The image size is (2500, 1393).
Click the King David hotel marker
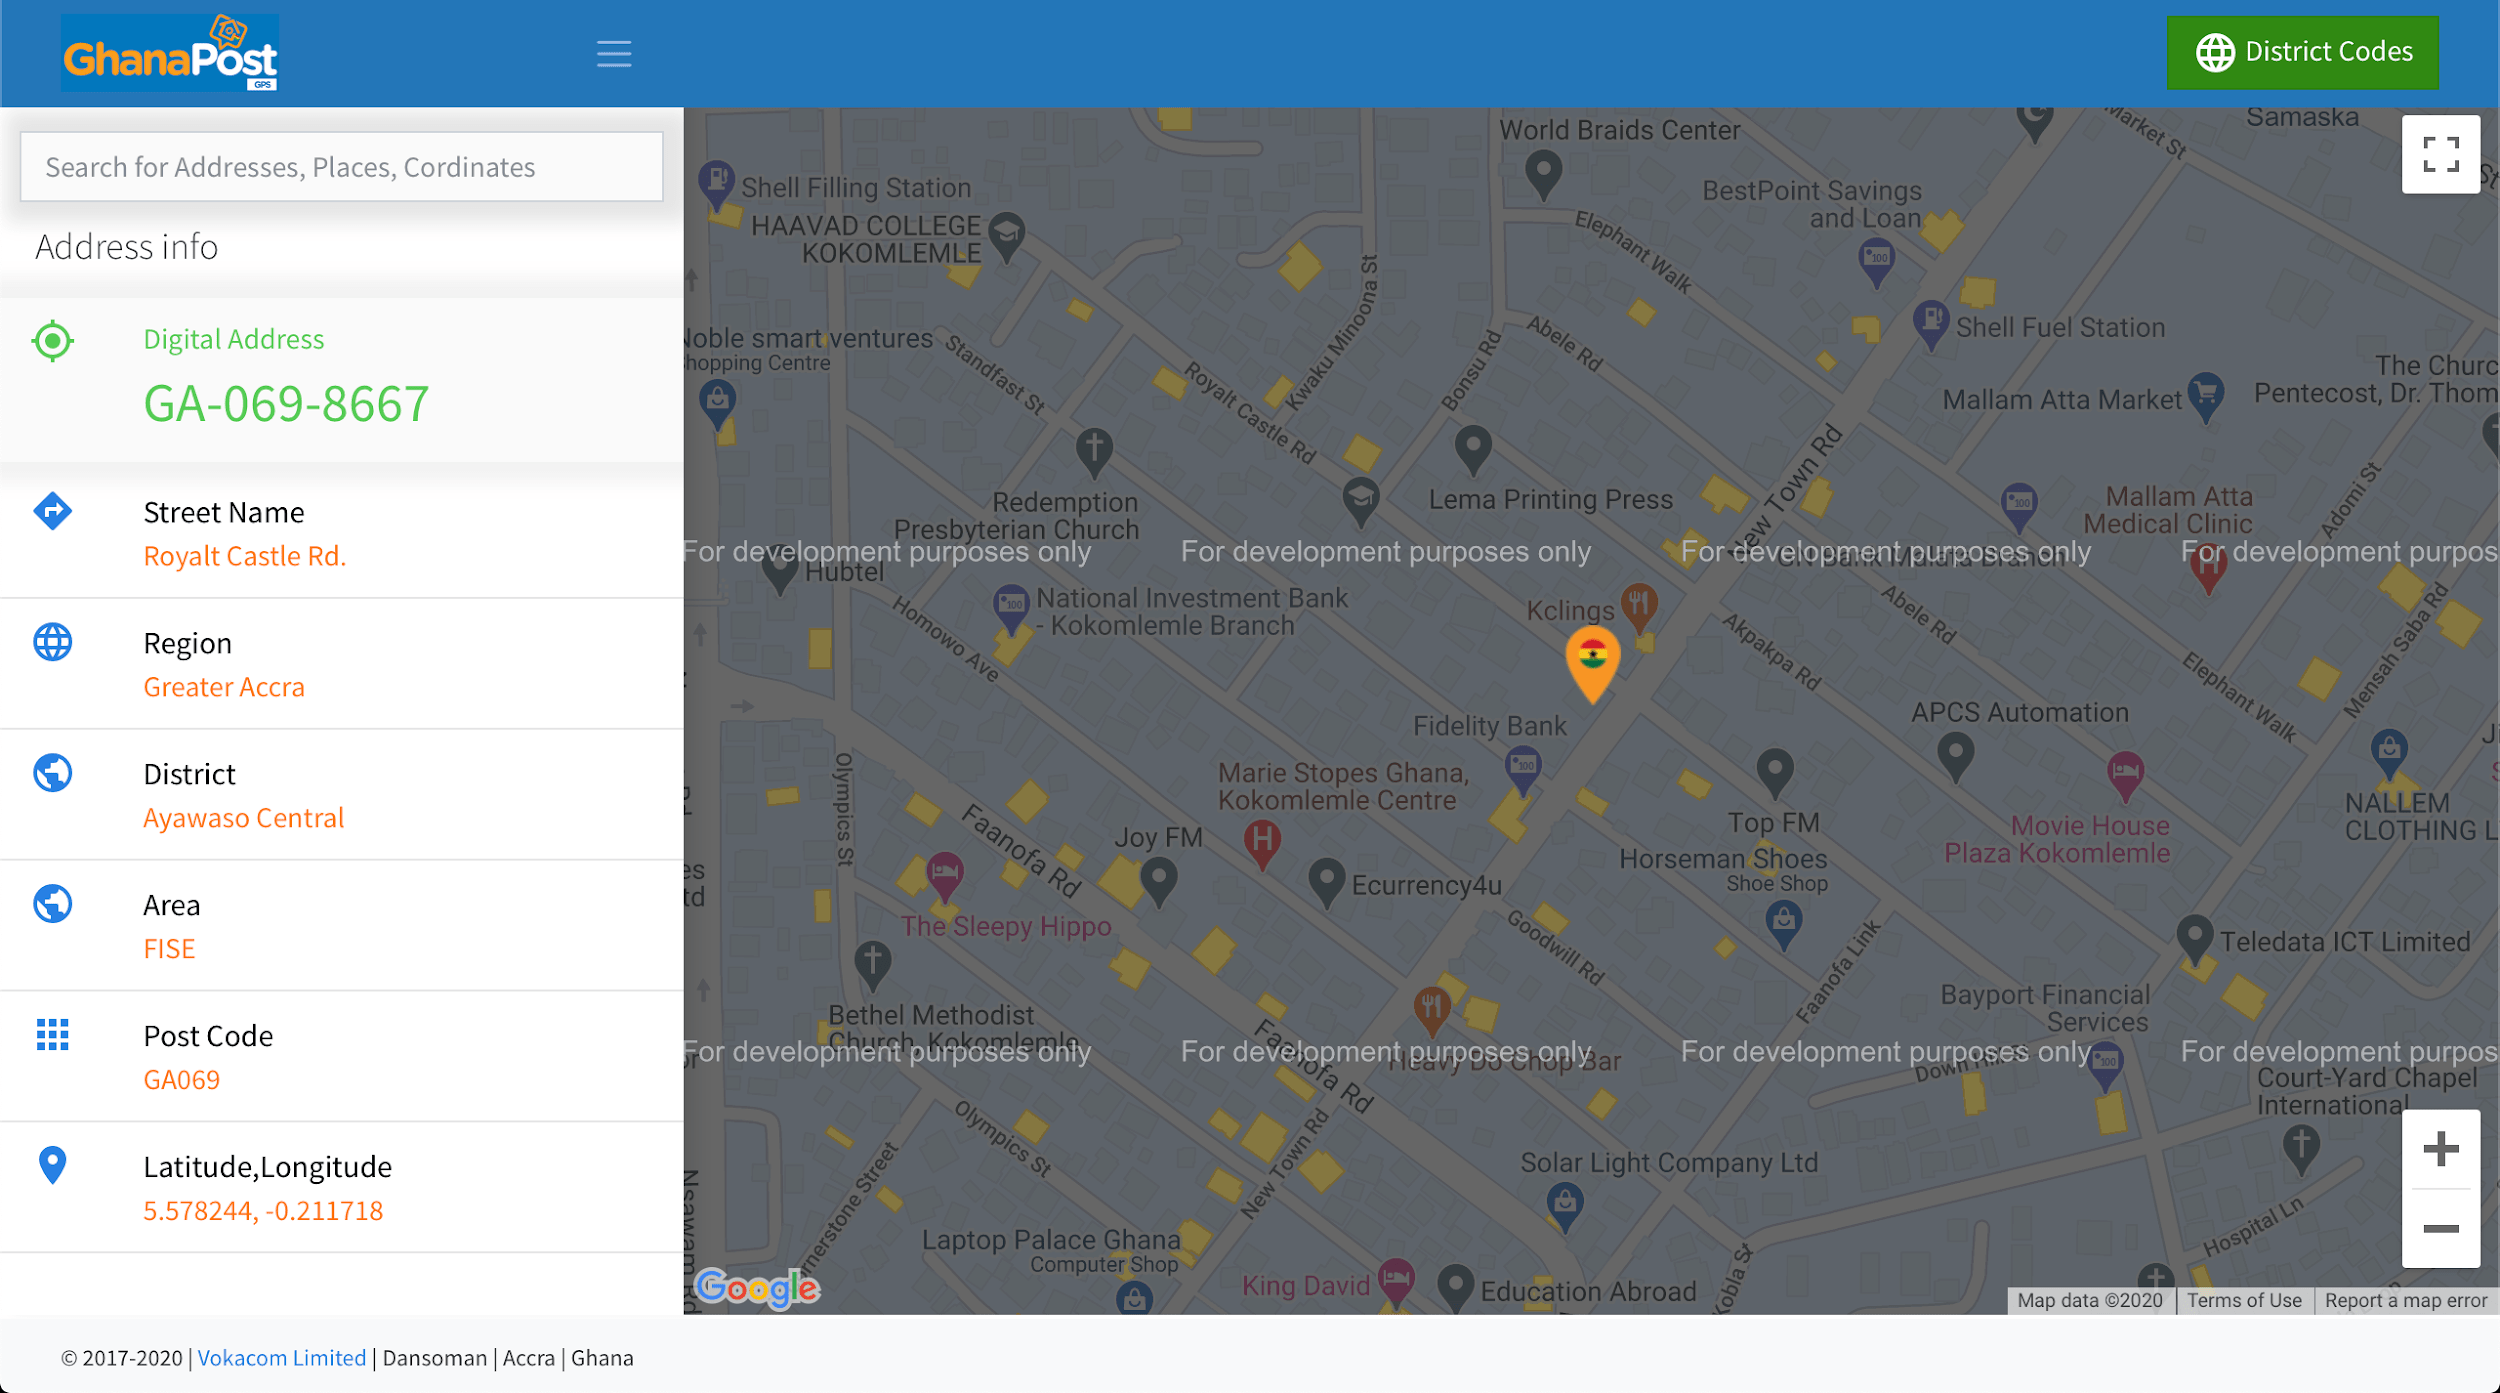[x=1396, y=1281]
